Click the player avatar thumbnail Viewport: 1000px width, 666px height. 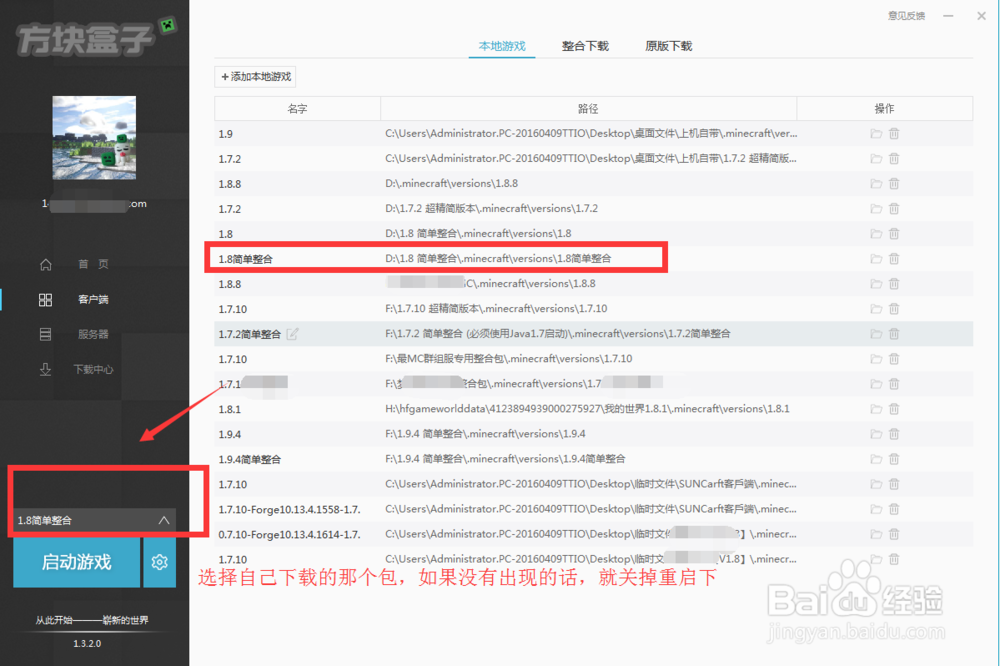[x=94, y=138]
